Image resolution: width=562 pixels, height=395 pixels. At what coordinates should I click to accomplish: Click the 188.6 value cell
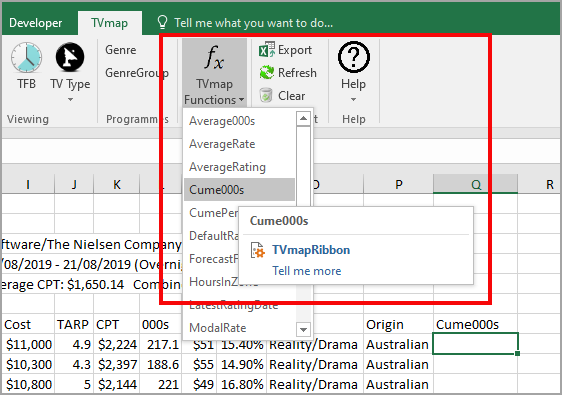click(x=161, y=364)
